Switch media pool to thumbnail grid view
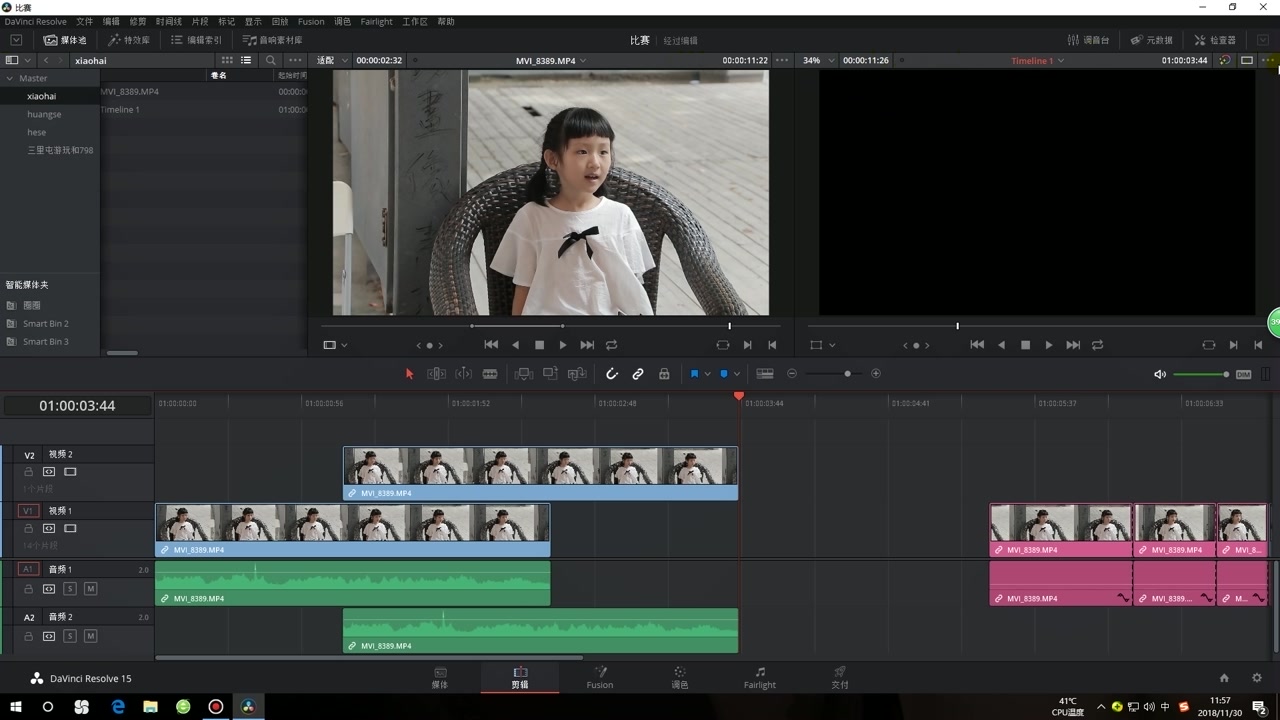The width and height of the screenshot is (1280, 720). 228,60
